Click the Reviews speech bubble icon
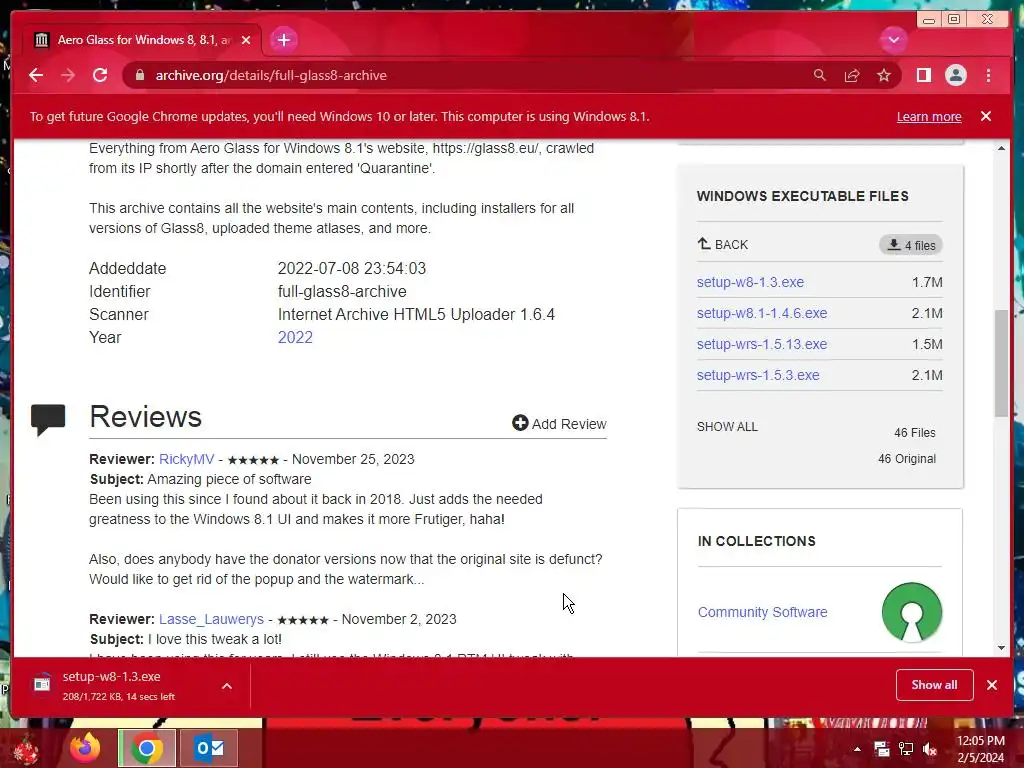1024x768 pixels. click(x=48, y=419)
